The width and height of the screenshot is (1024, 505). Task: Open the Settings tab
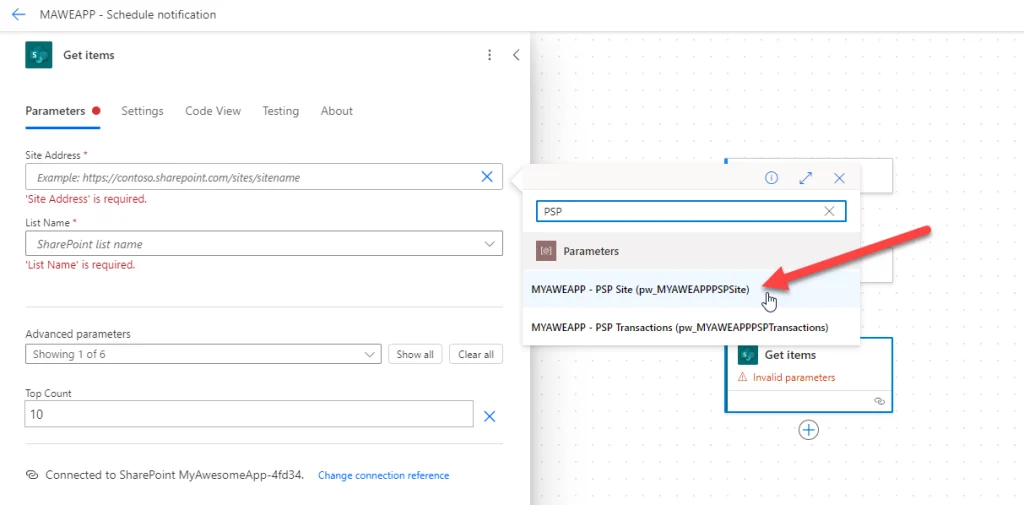click(142, 111)
